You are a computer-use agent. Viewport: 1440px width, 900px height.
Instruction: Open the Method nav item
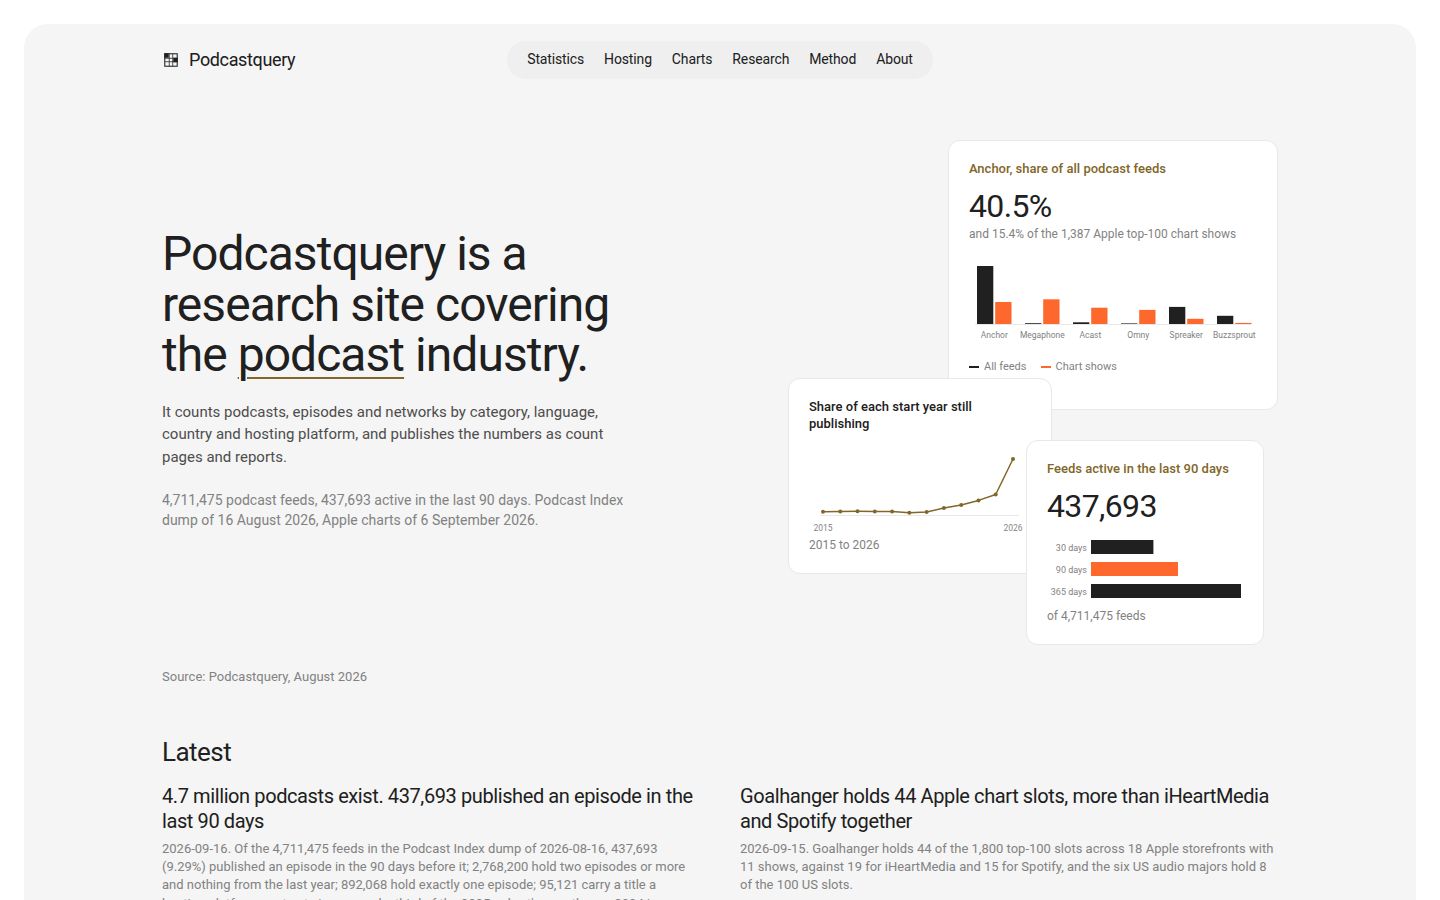tap(833, 59)
